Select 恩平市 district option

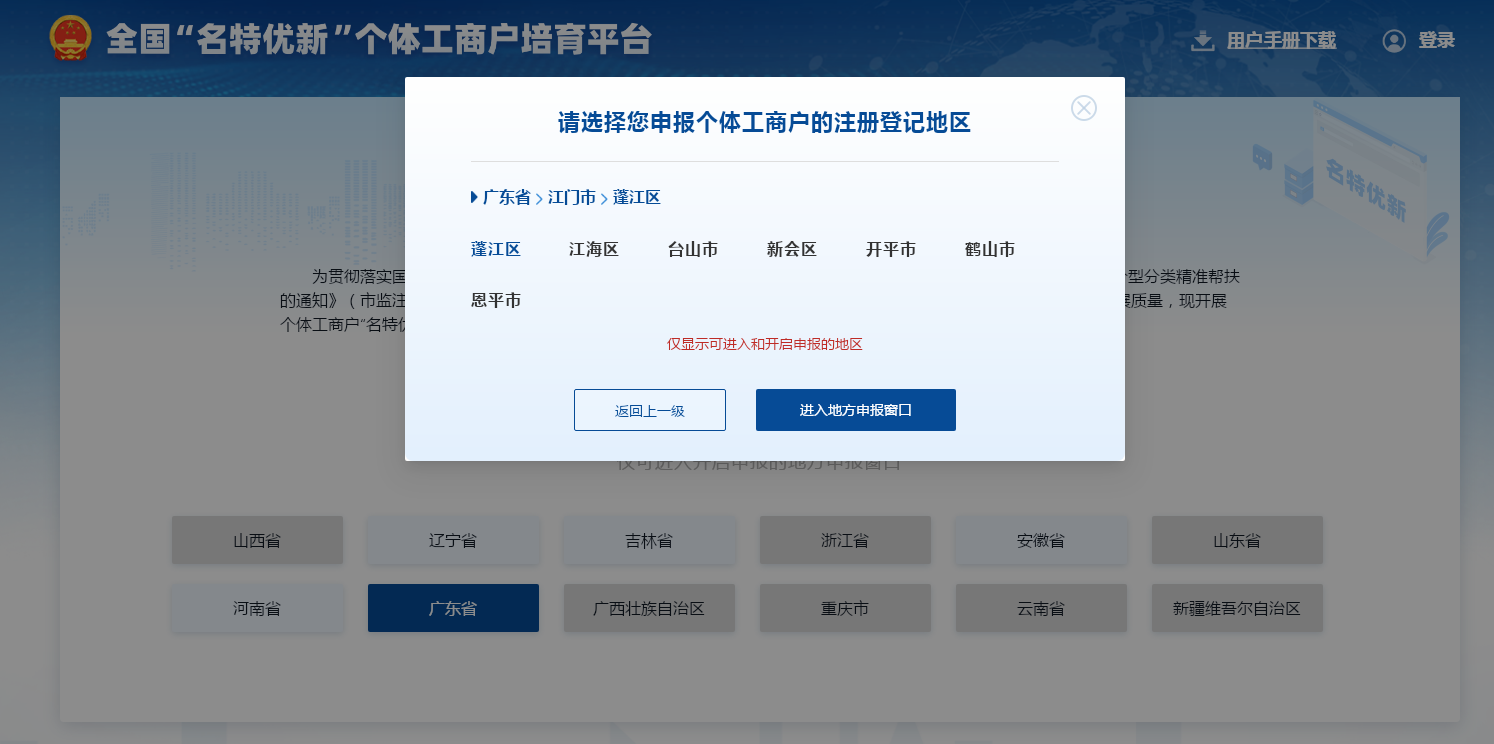coord(497,299)
